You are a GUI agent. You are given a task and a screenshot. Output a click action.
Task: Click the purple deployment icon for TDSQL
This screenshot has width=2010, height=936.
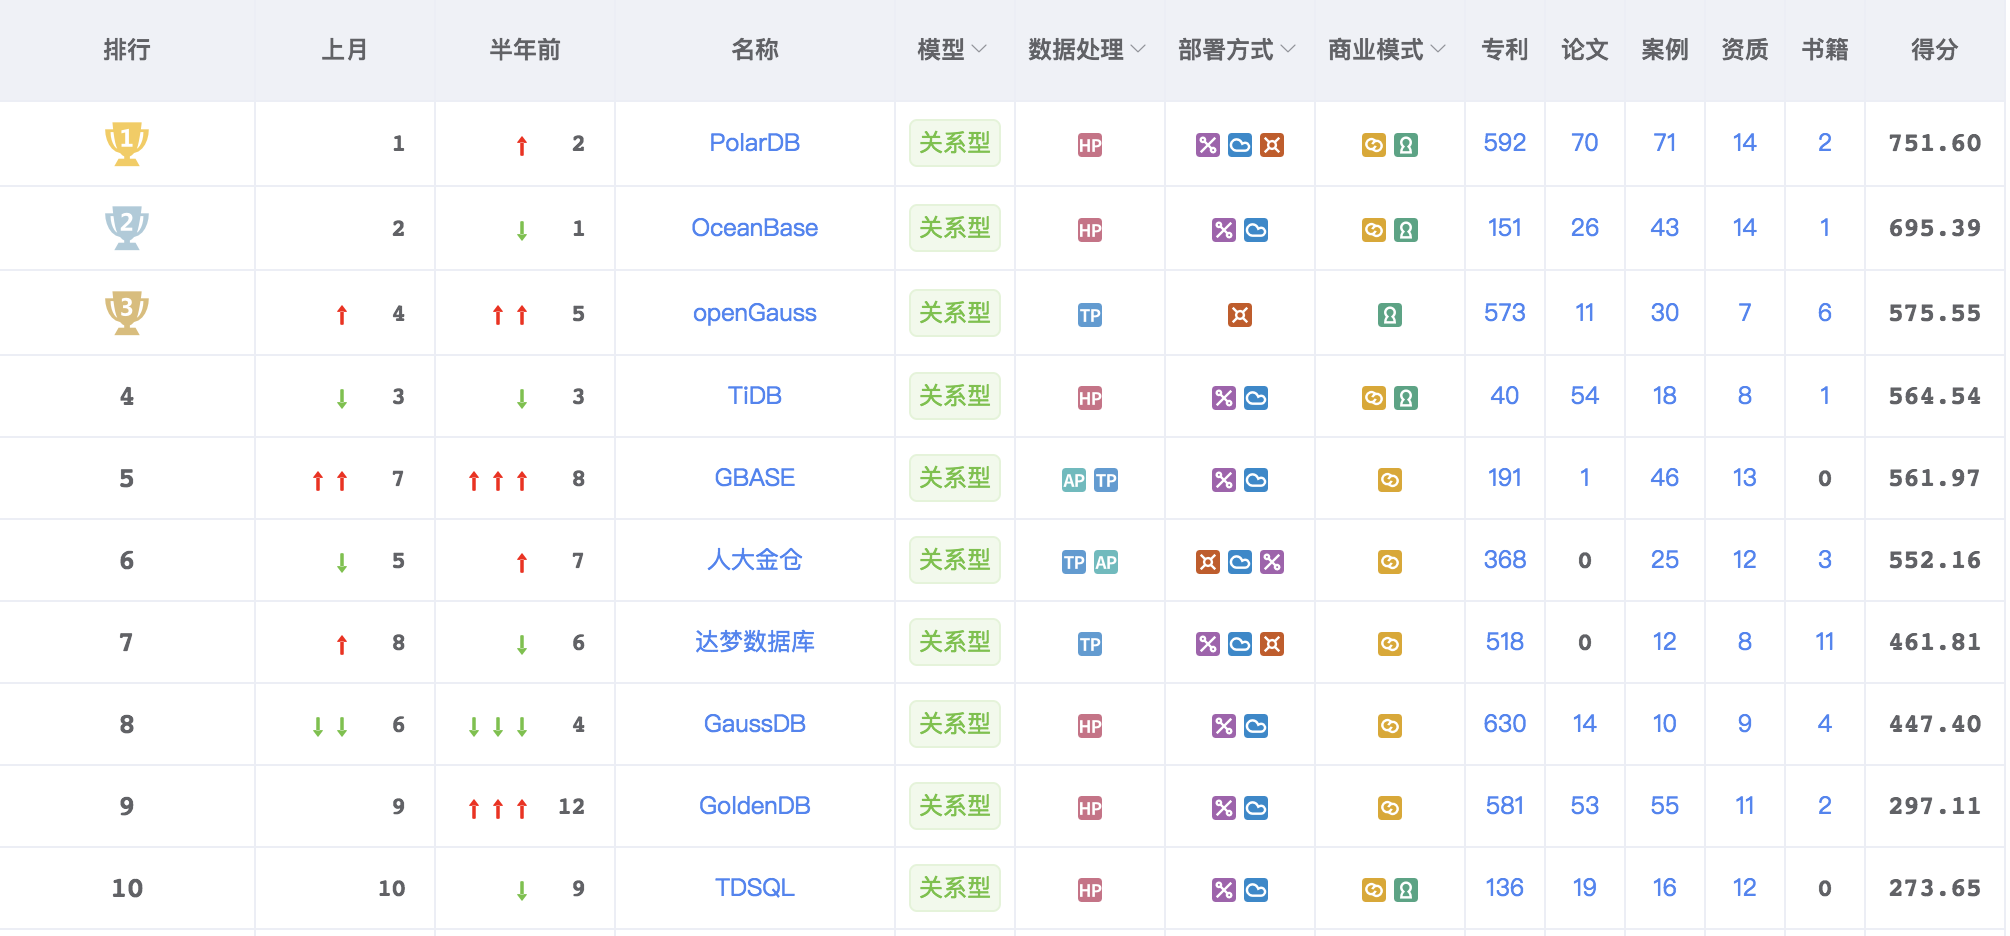[x=1224, y=890]
